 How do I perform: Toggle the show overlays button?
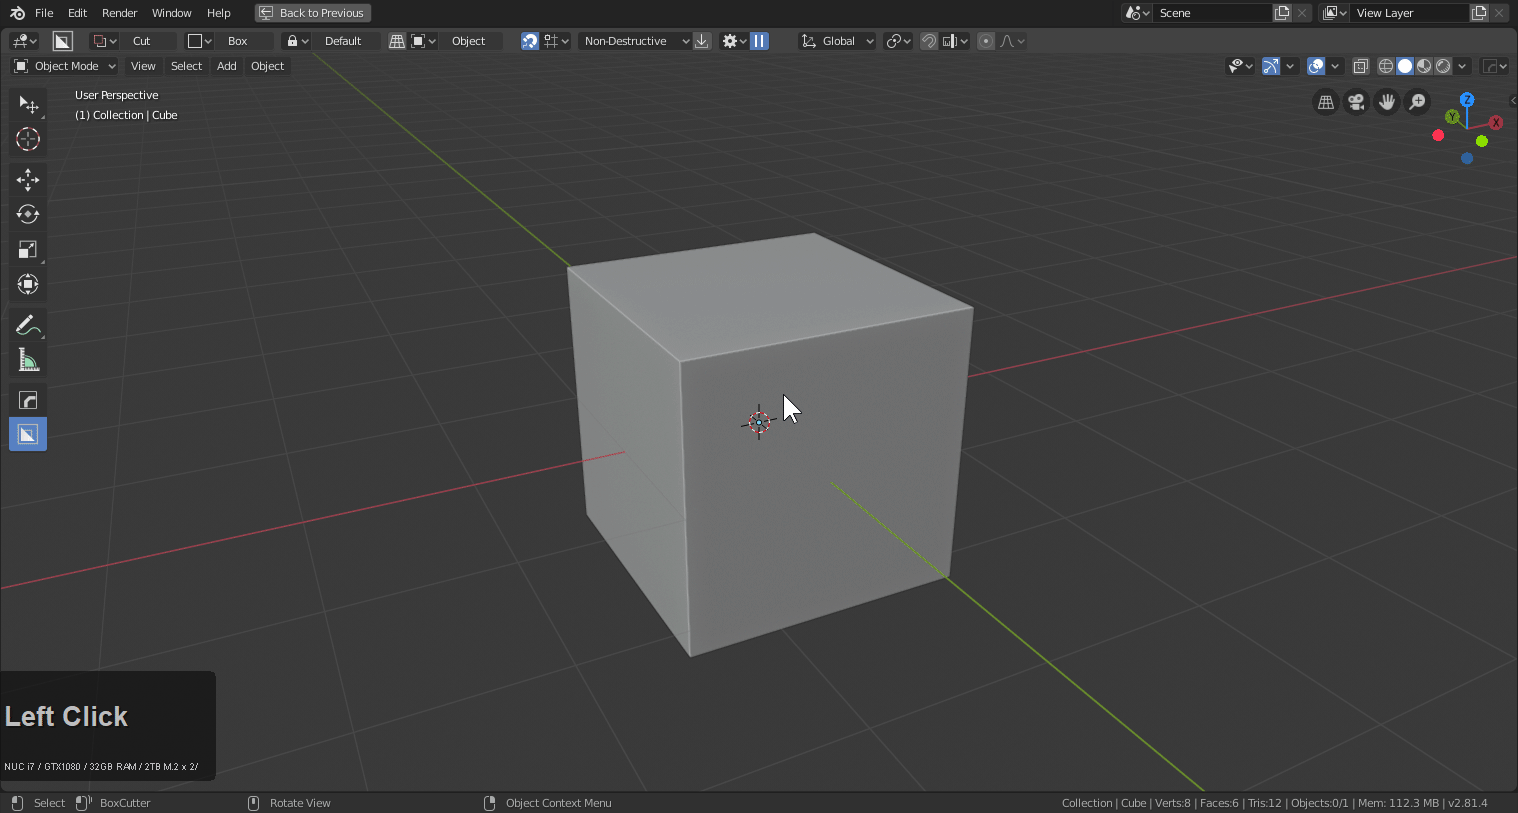coord(1316,66)
